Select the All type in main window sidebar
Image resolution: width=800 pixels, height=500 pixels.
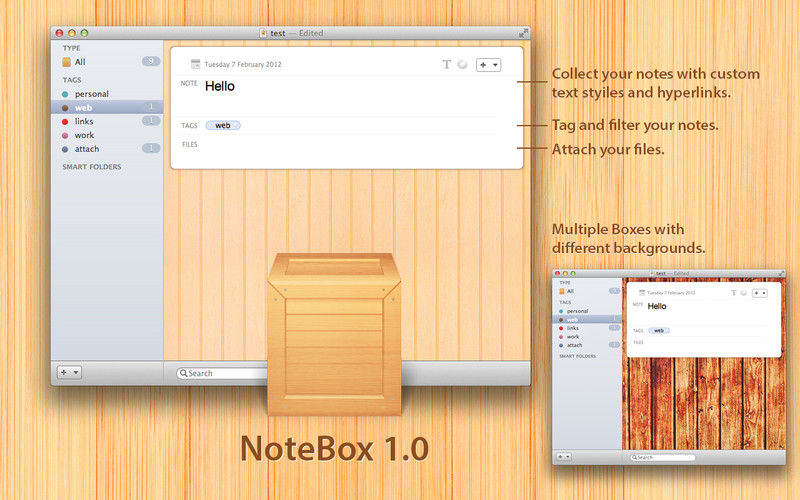(107, 62)
